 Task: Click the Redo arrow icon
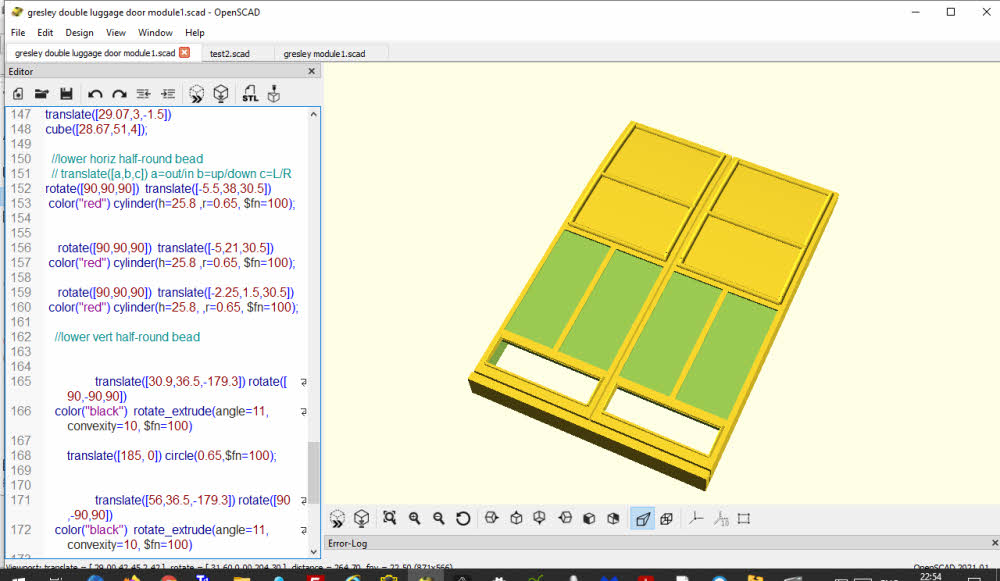pyautogui.click(x=119, y=93)
